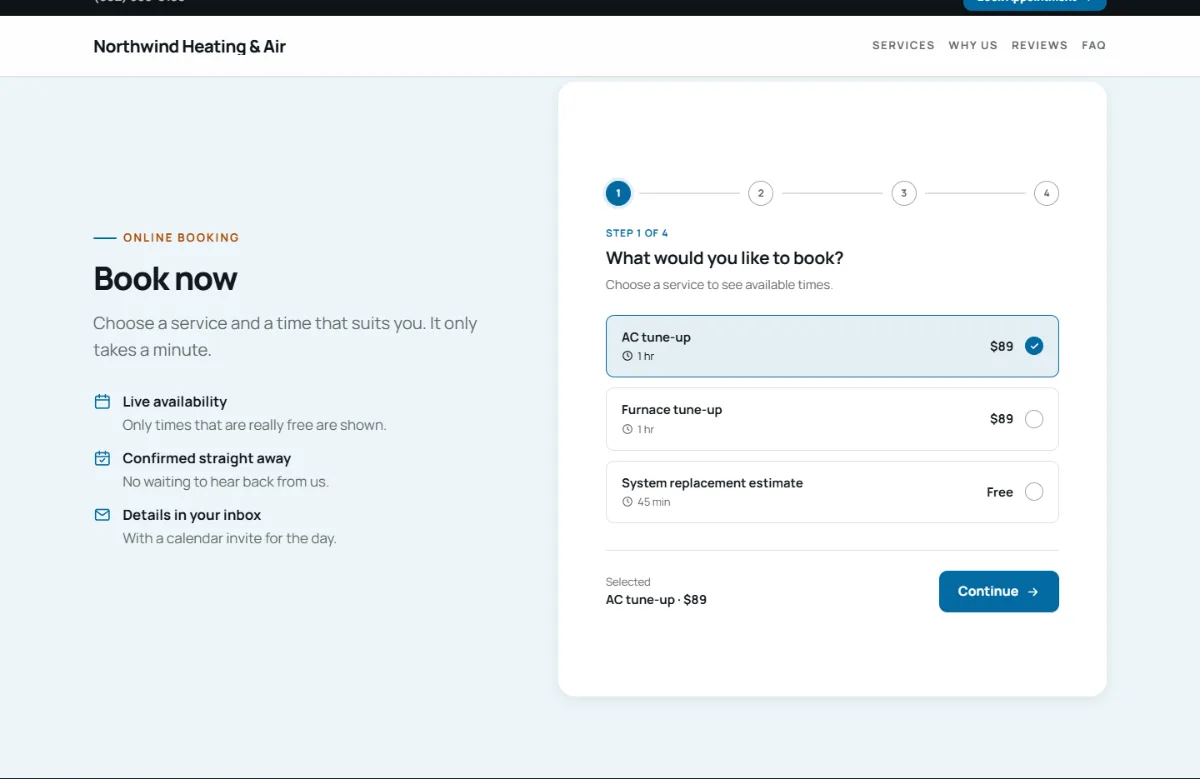Click "Confirmed straight away" feature title

click(207, 459)
